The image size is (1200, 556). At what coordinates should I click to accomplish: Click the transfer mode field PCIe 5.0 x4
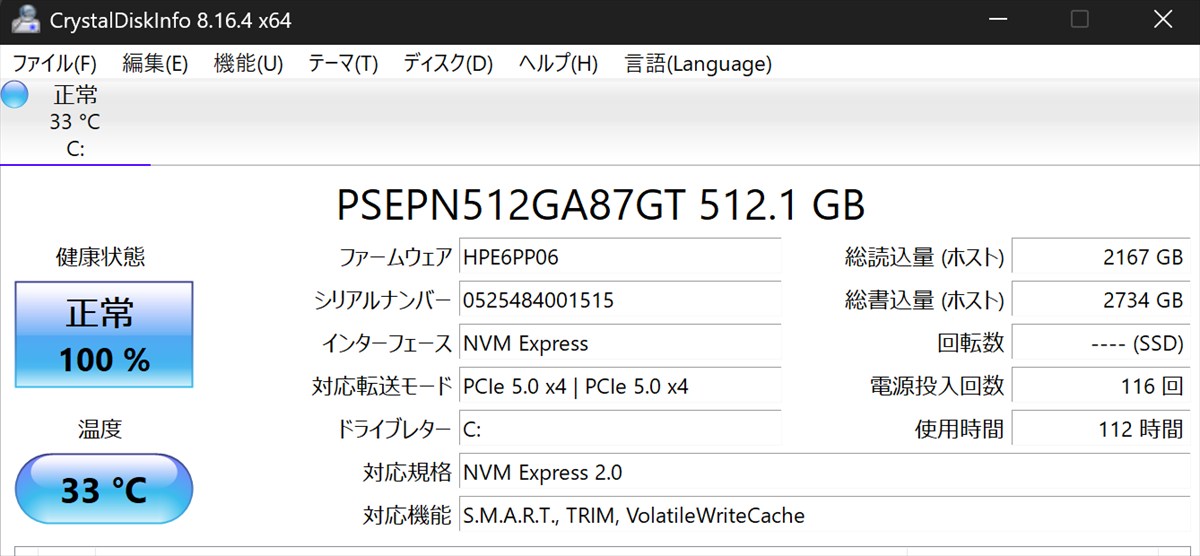click(x=620, y=386)
